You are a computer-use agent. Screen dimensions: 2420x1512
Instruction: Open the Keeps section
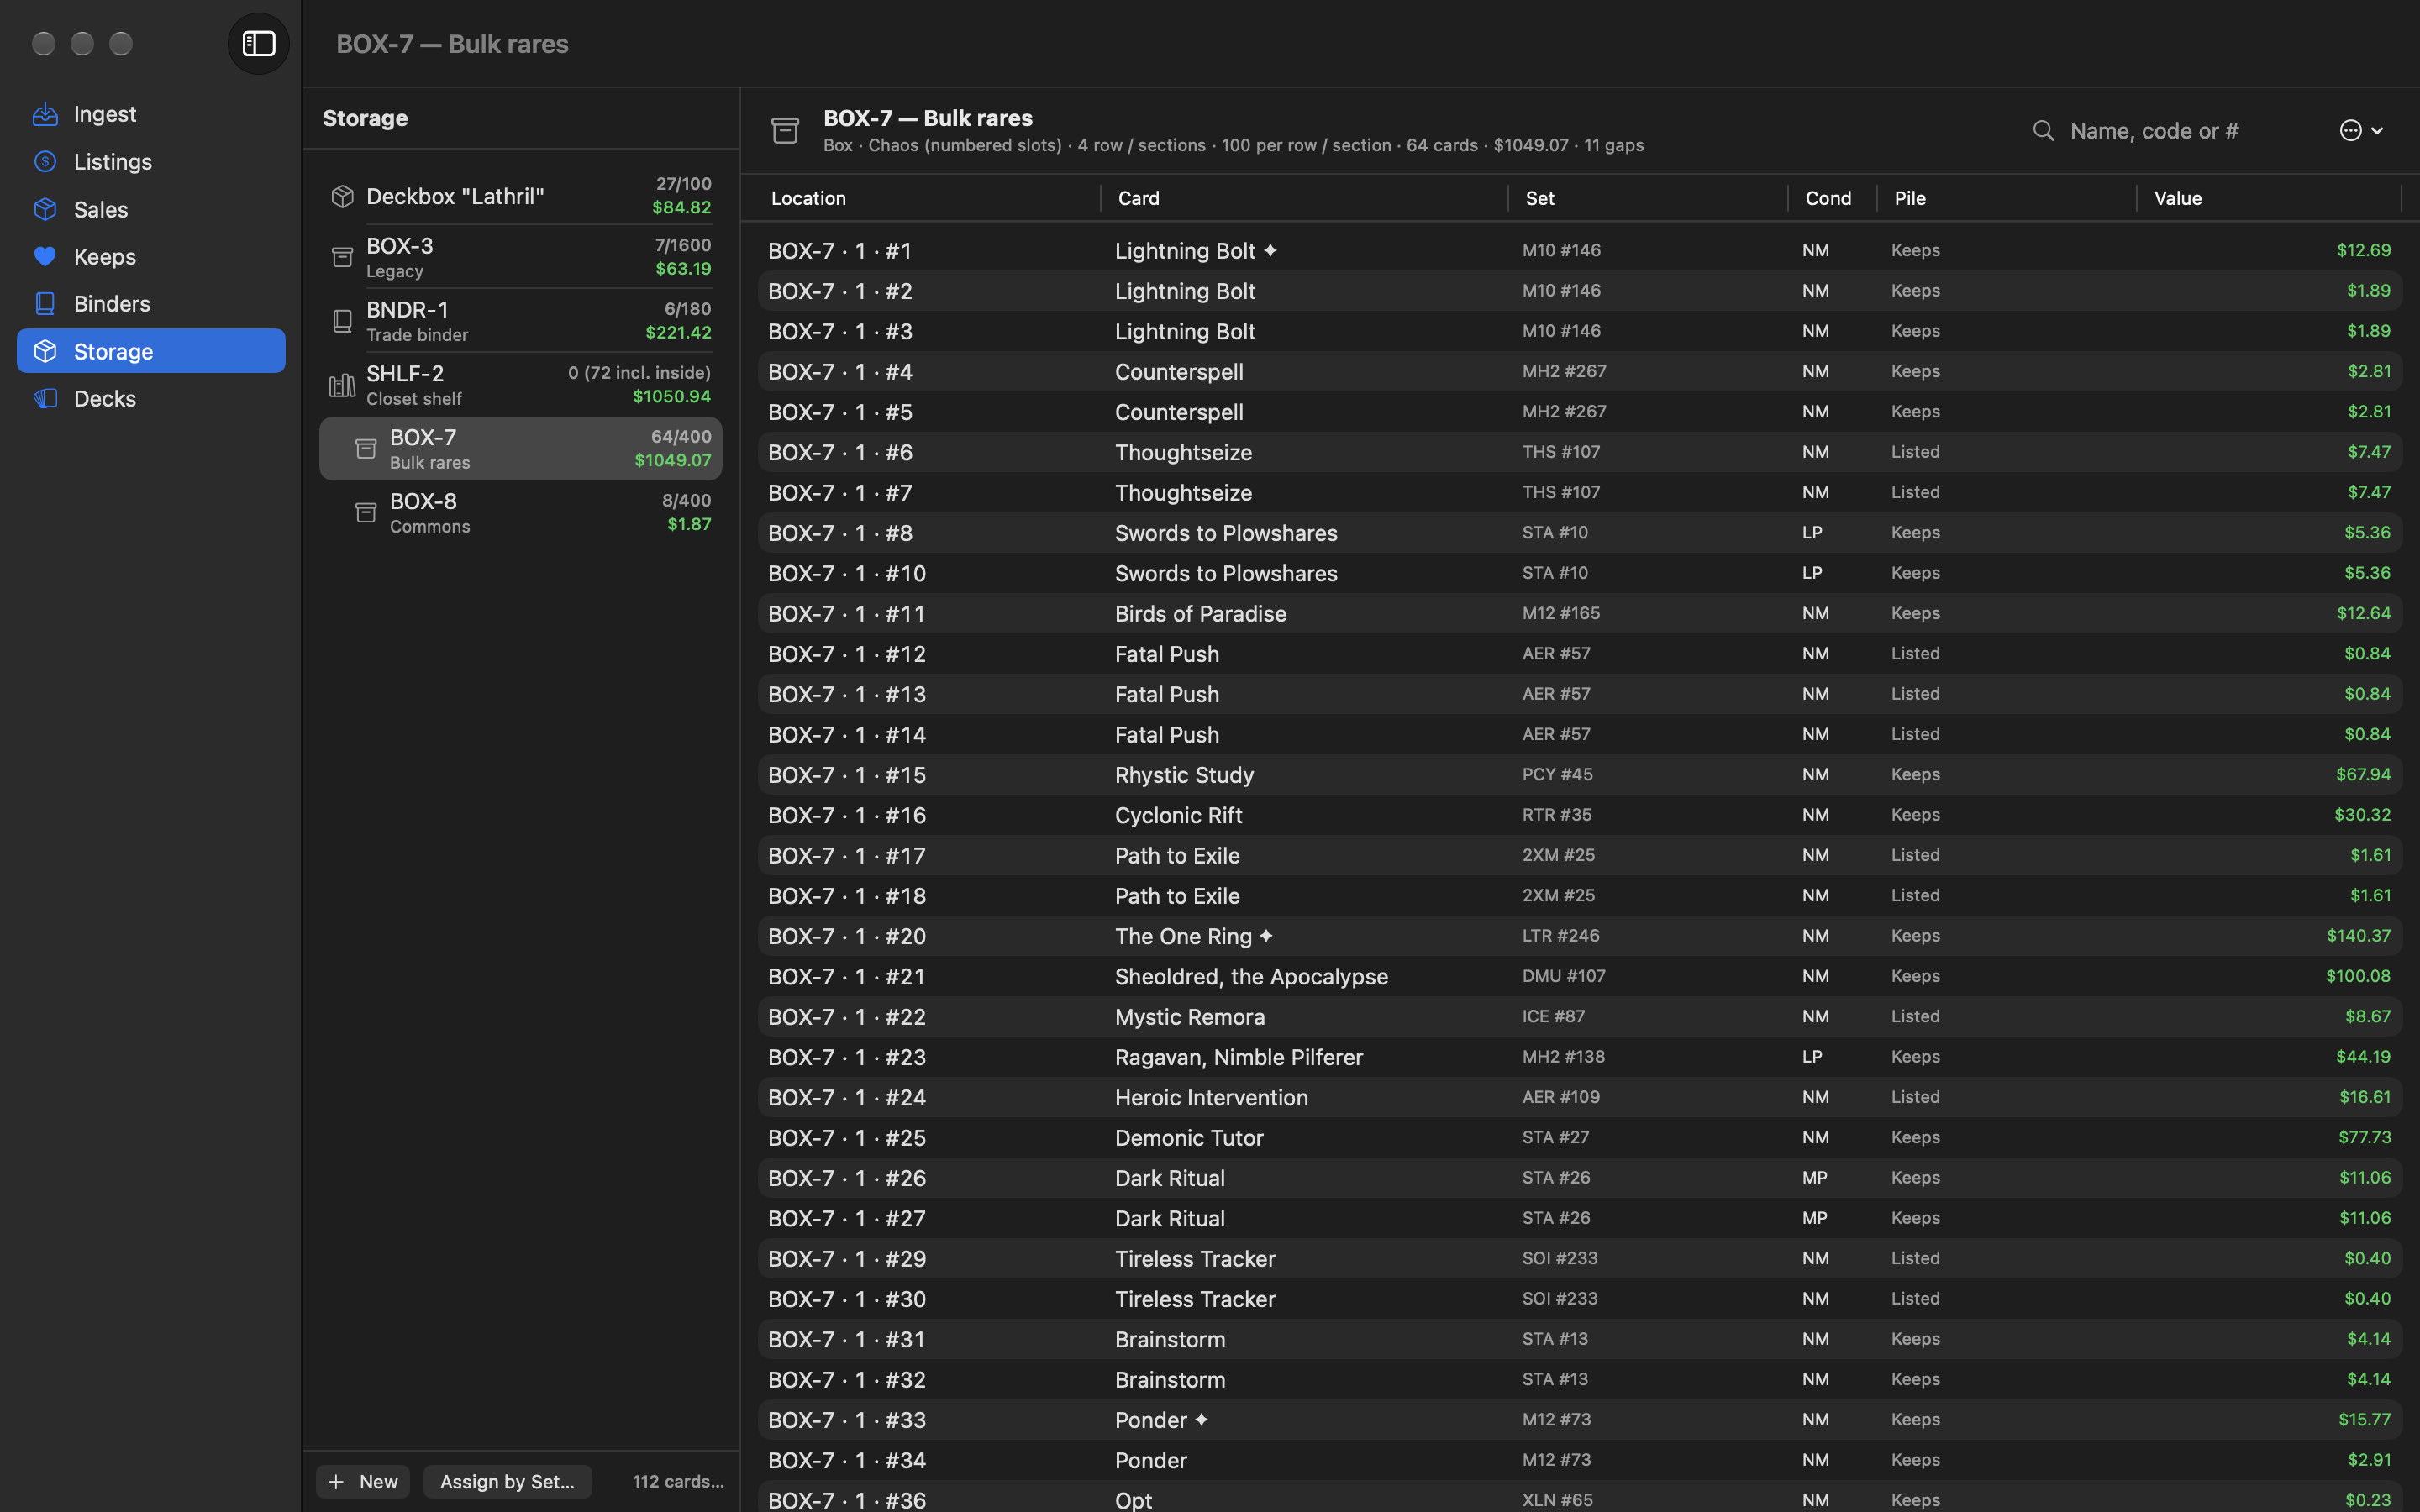pyautogui.click(x=151, y=256)
